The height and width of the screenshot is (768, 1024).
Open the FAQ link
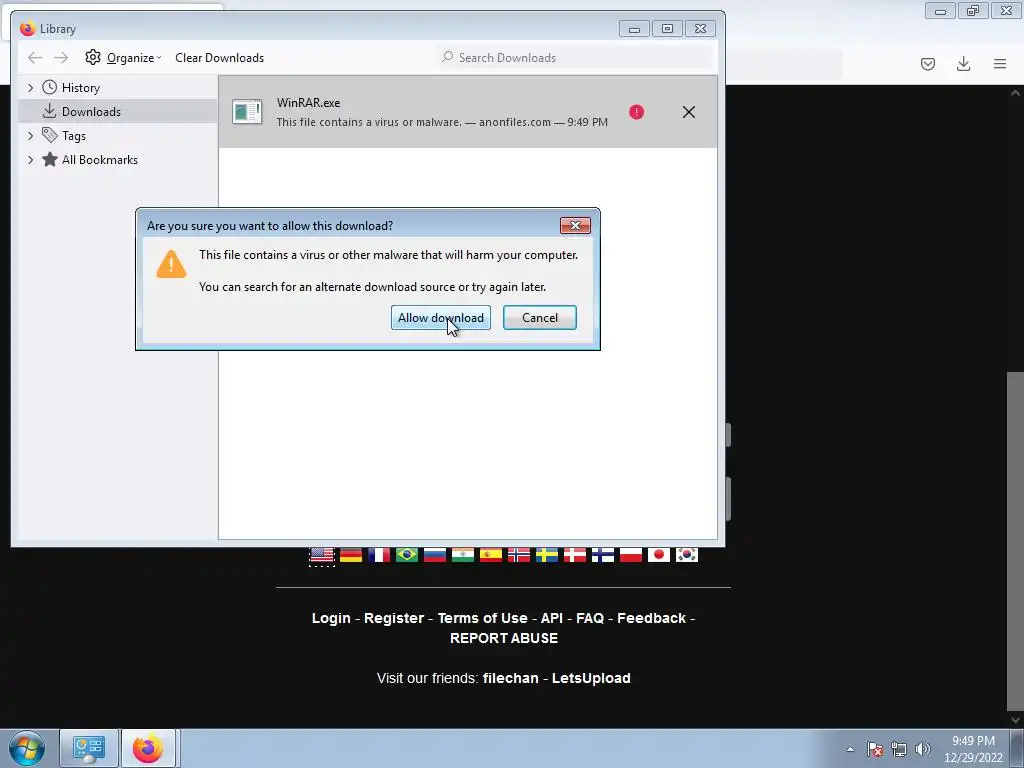(590, 618)
